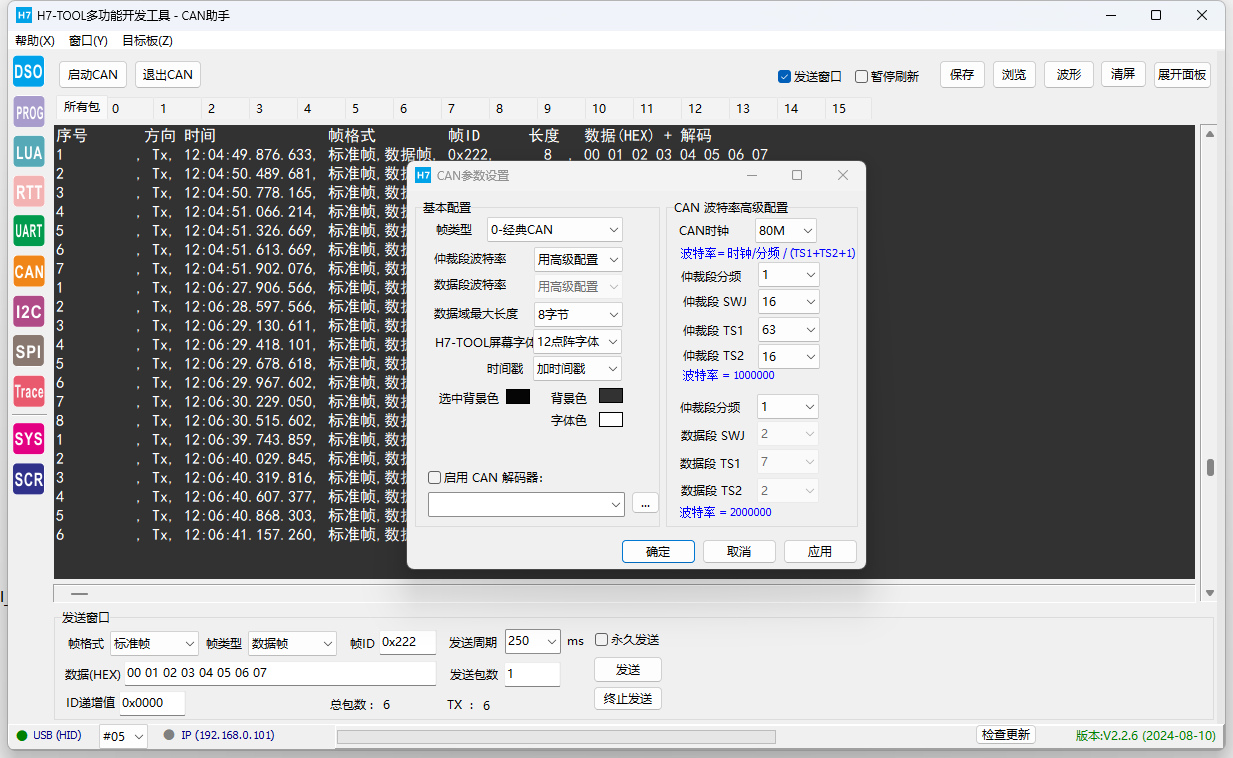Open the CAN decoder file dropdown

click(526, 505)
